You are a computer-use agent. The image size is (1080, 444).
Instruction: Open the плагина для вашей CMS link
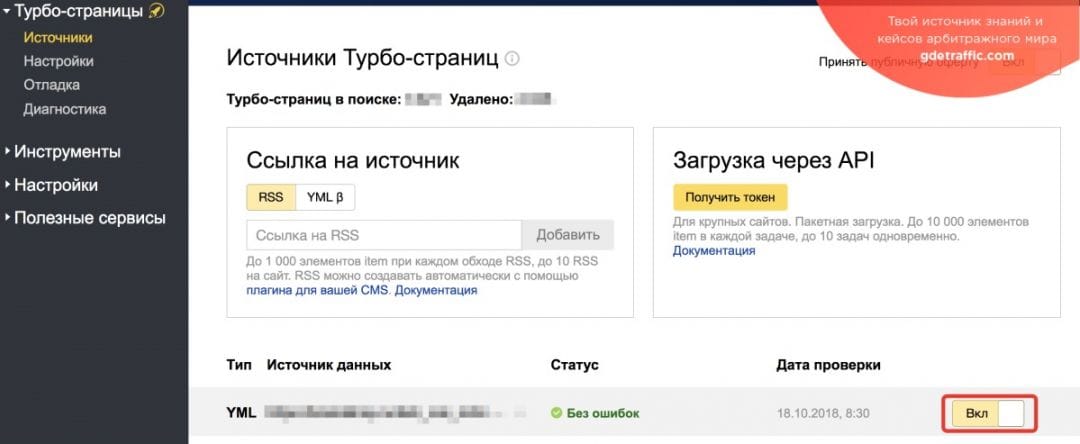click(x=318, y=290)
